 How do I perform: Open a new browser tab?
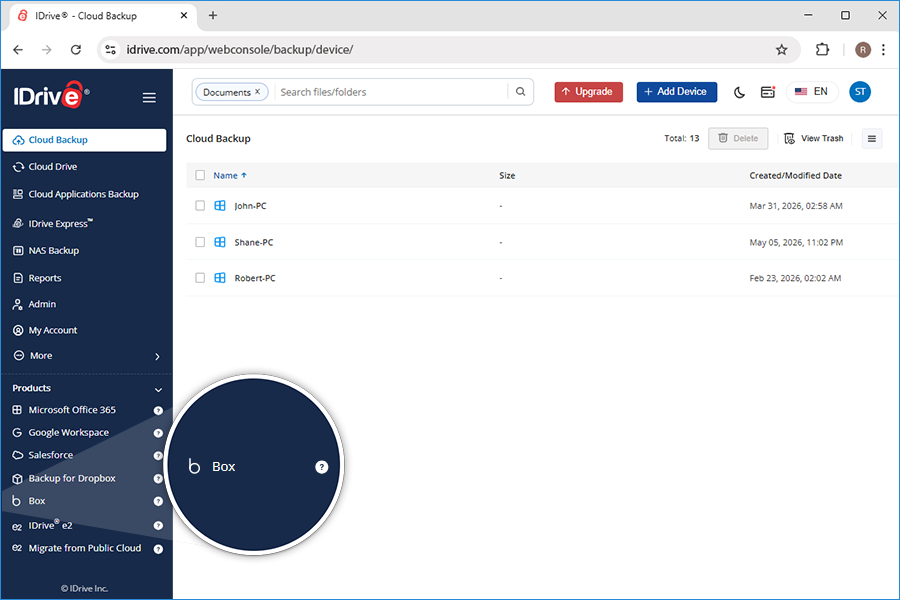213,16
